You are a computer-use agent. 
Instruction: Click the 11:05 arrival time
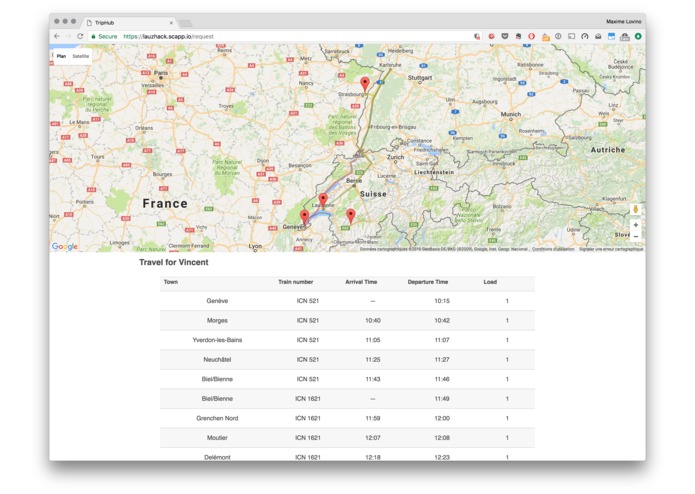point(373,340)
